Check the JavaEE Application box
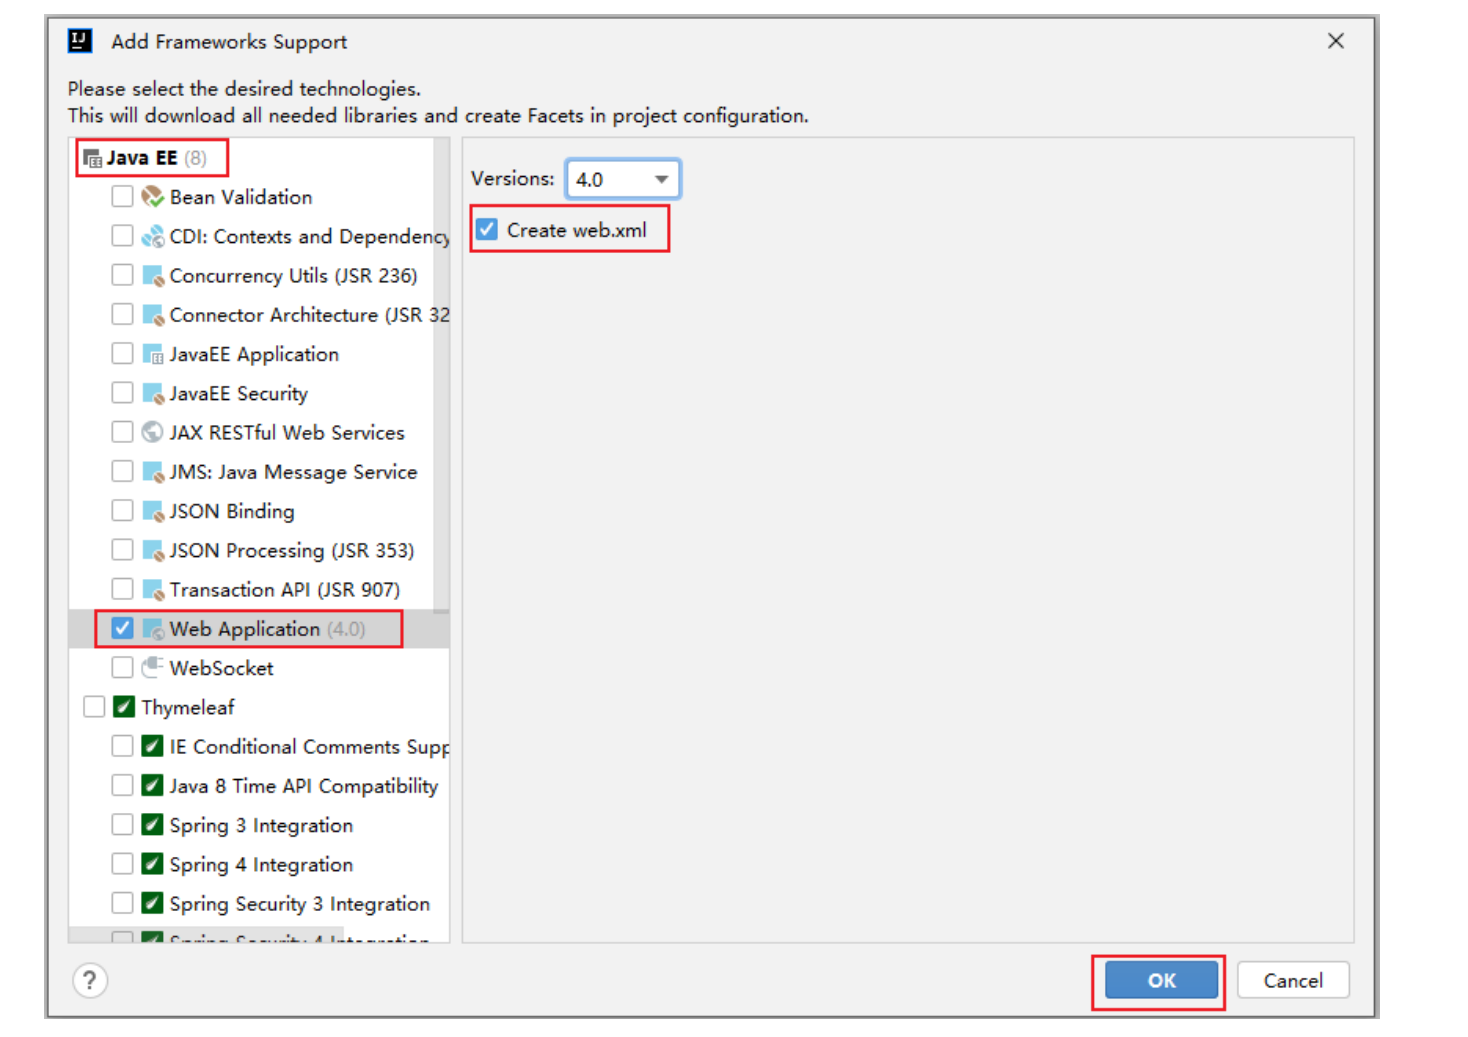The height and width of the screenshot is (1037, 1468). 122,353
